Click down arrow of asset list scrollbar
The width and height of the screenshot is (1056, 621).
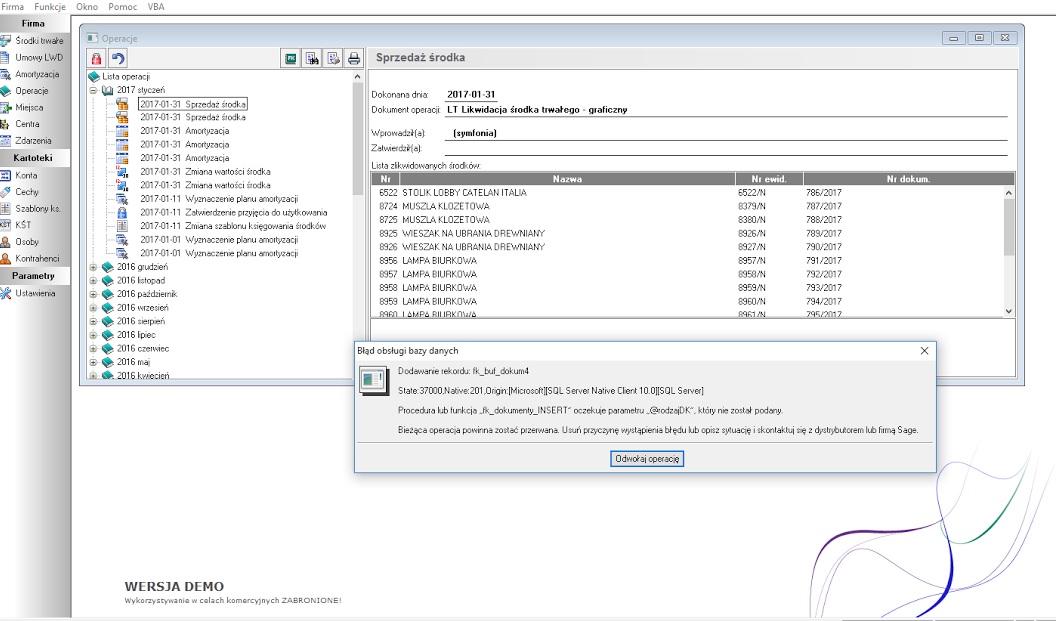(x=1008, y=312)
